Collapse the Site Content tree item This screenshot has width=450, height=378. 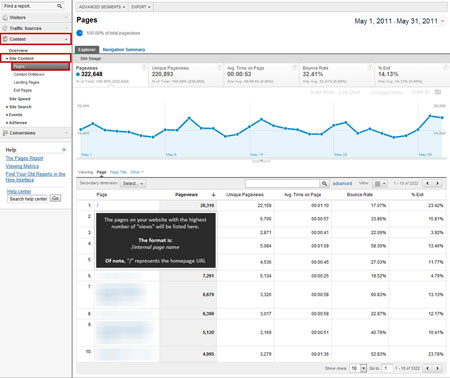(7, 58)
